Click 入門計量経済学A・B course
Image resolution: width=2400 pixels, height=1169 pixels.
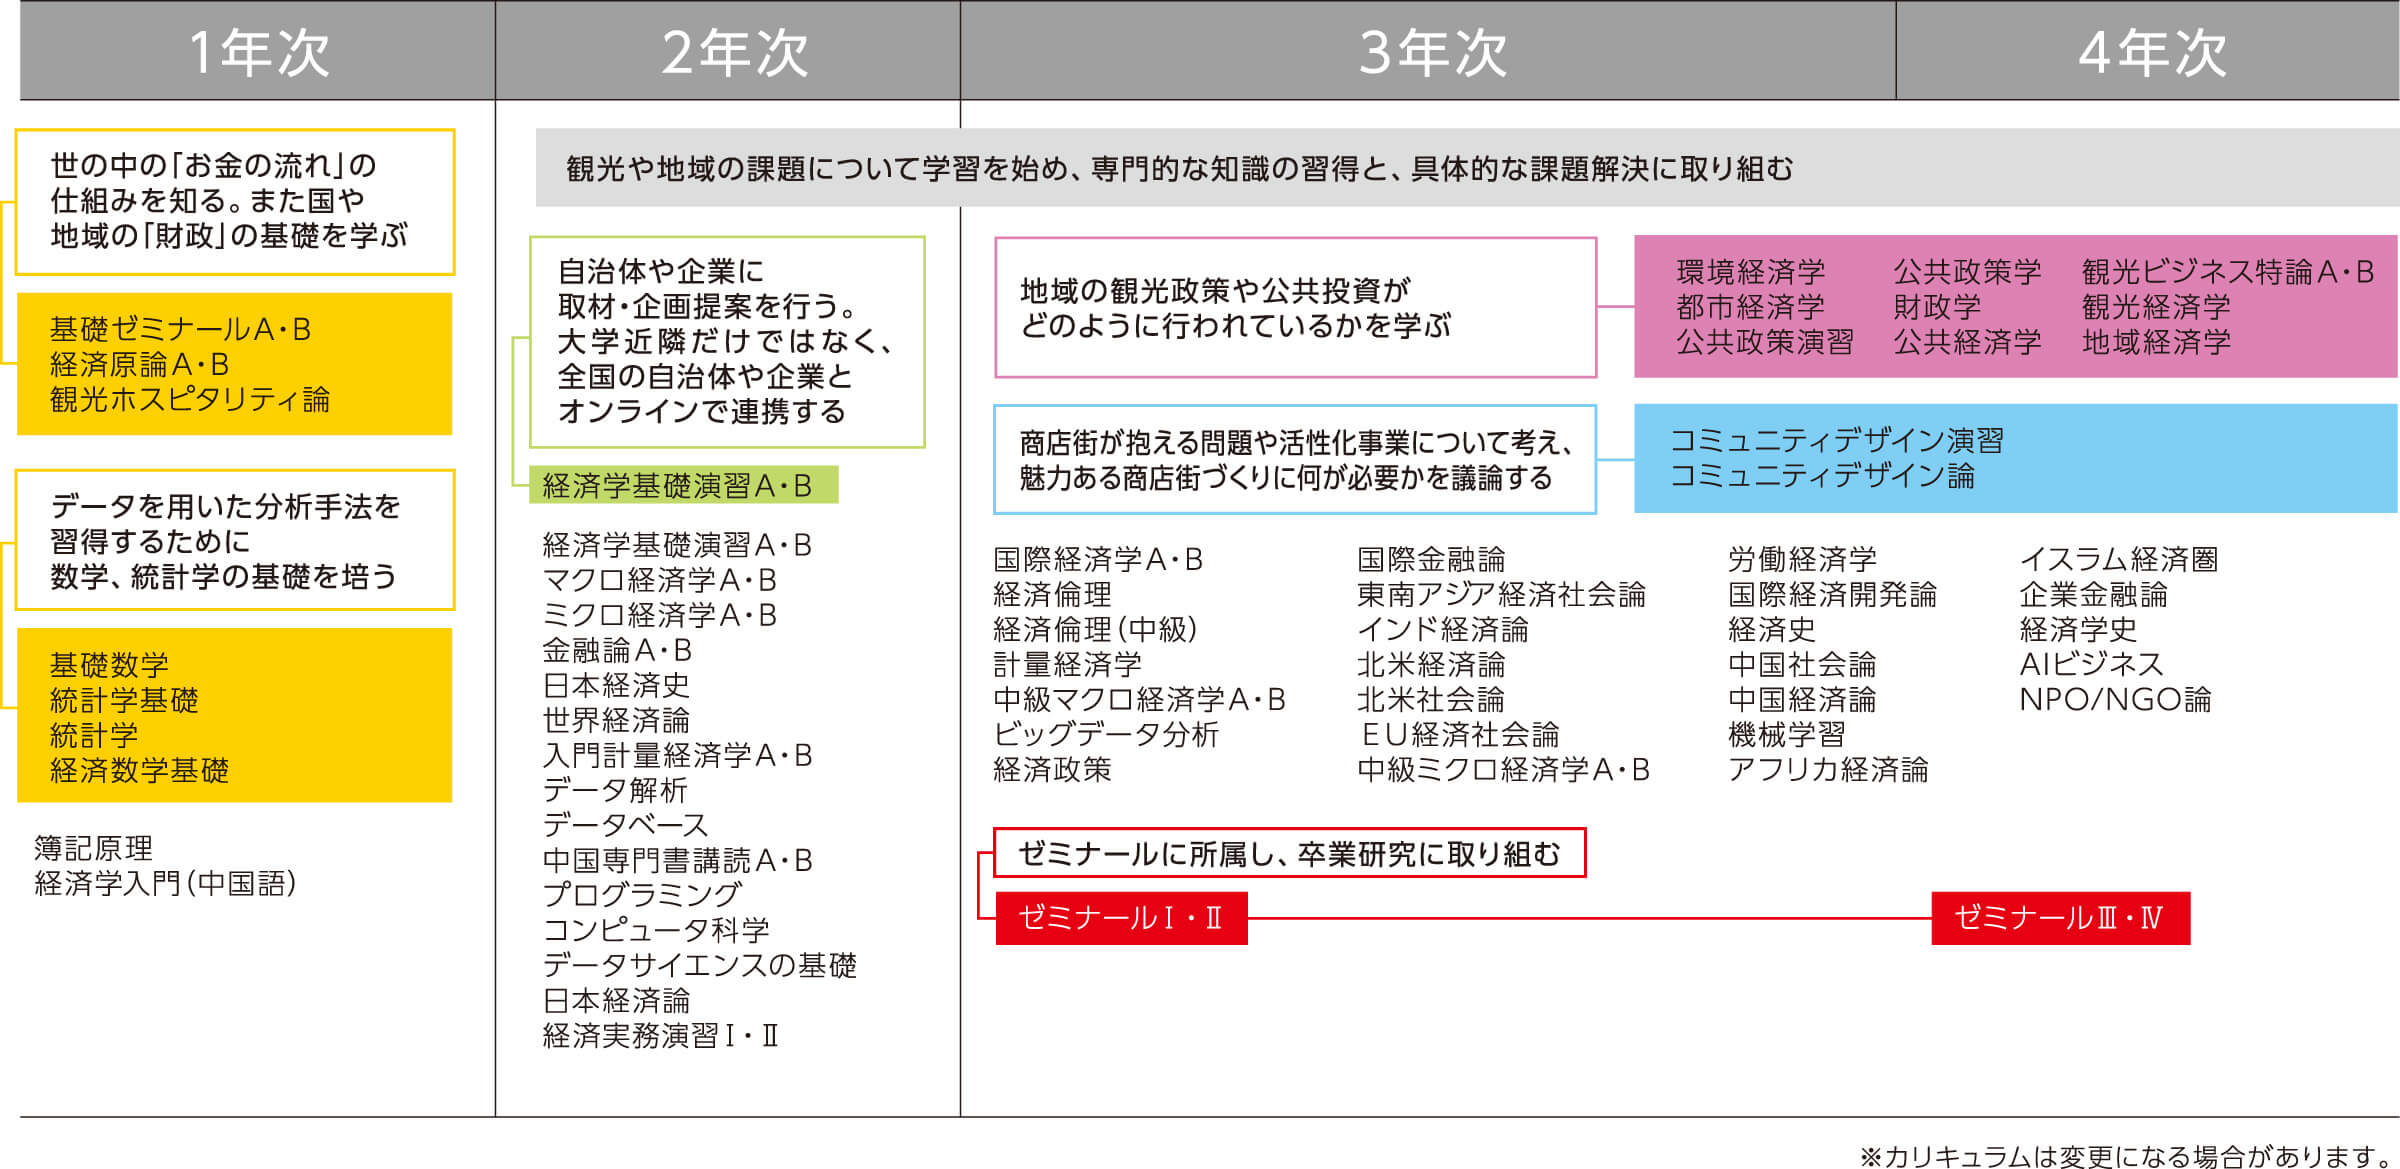pos(677,755)
